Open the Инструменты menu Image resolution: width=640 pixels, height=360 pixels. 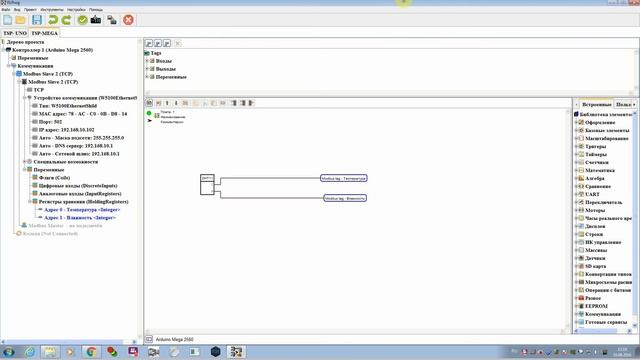point(52,9)
